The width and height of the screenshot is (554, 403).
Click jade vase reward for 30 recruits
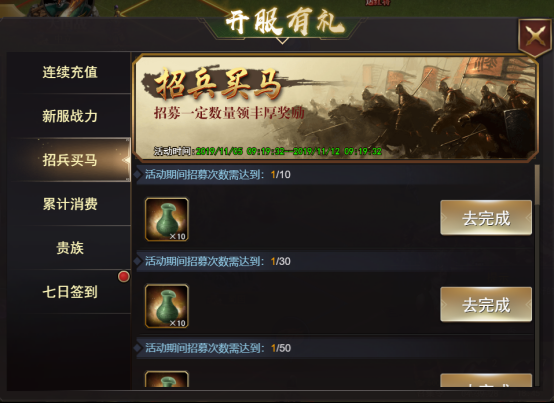tap(167, 306)
